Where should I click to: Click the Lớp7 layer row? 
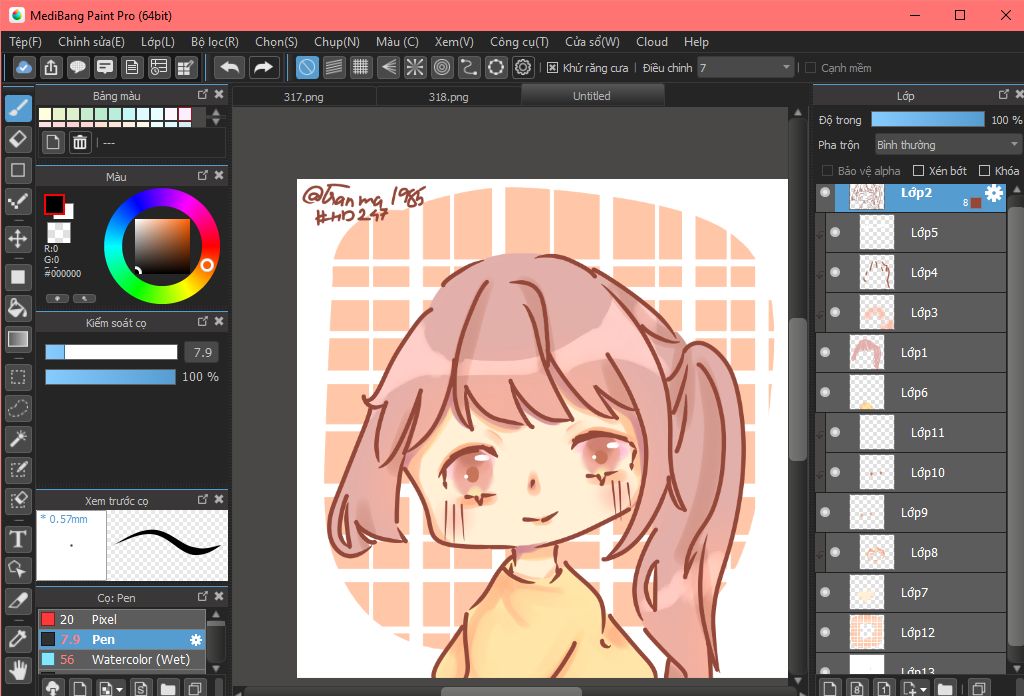[x=911, y=593]
